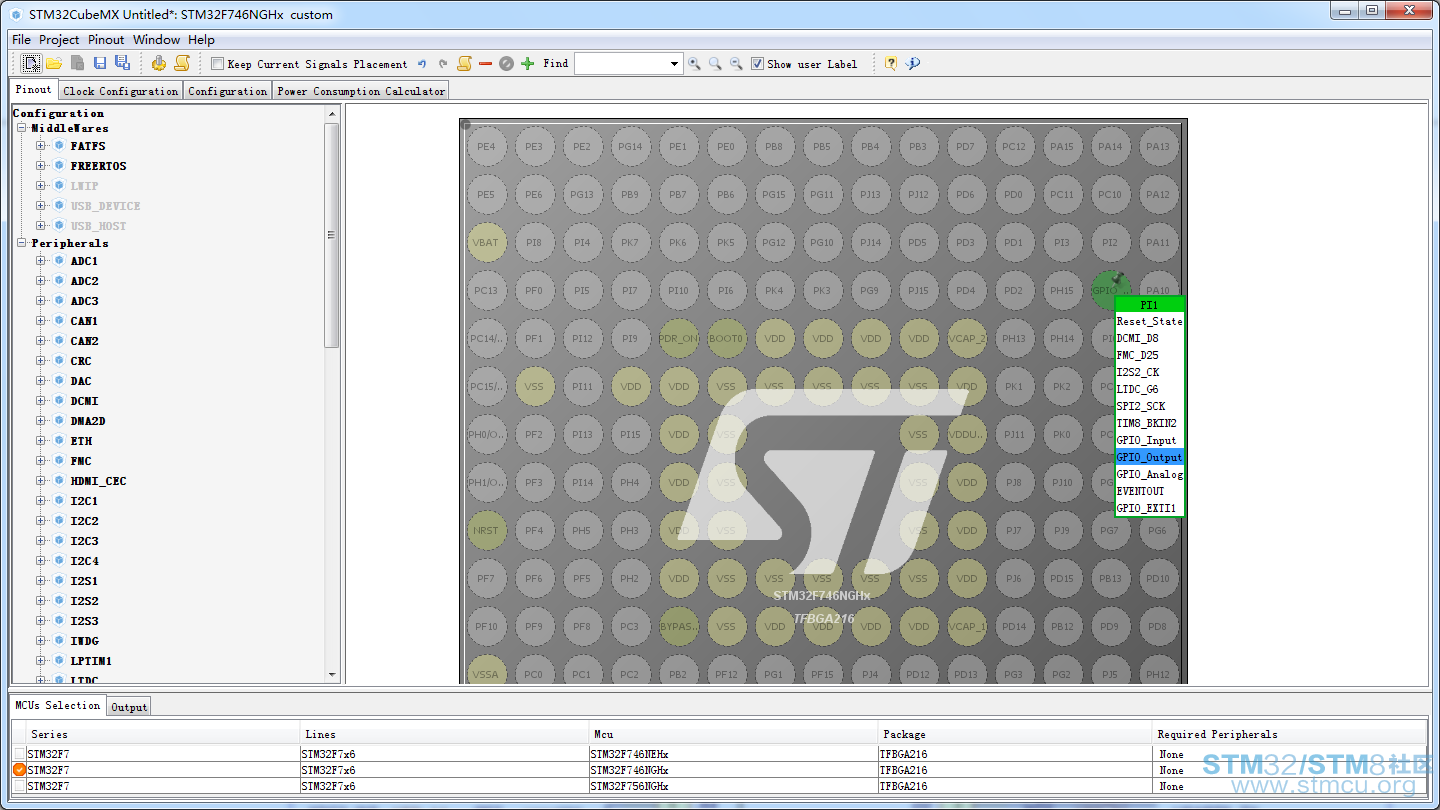Viewport: 1440px width, 810px height.
Task: Click the blue search-help icon at toolbar end
Action: coord(912,63)
